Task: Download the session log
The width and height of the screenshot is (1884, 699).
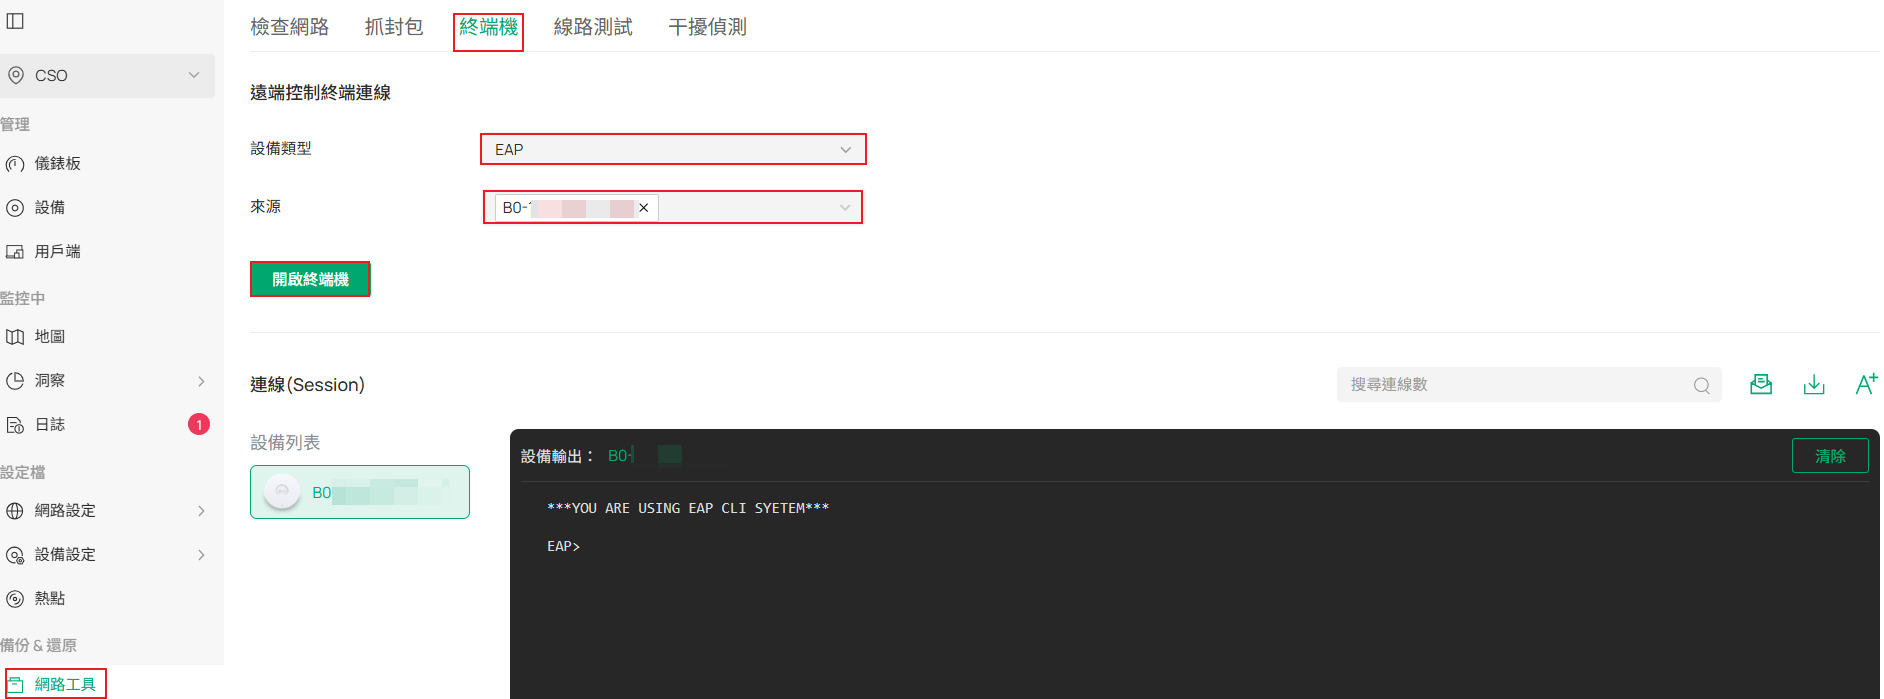Action: point(1813,385)
